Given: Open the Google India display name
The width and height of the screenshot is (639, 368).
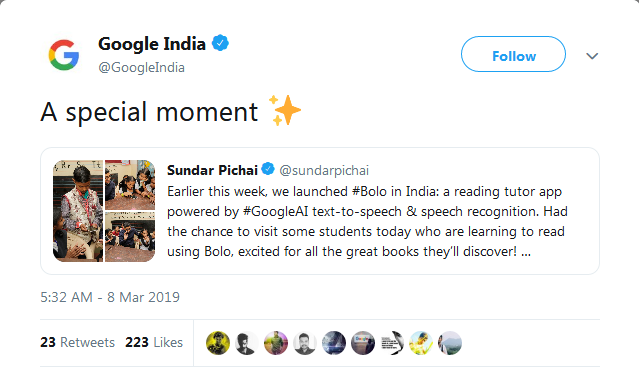Looking at the screenshot, I should pyautogui.click(x=152, y=44).
